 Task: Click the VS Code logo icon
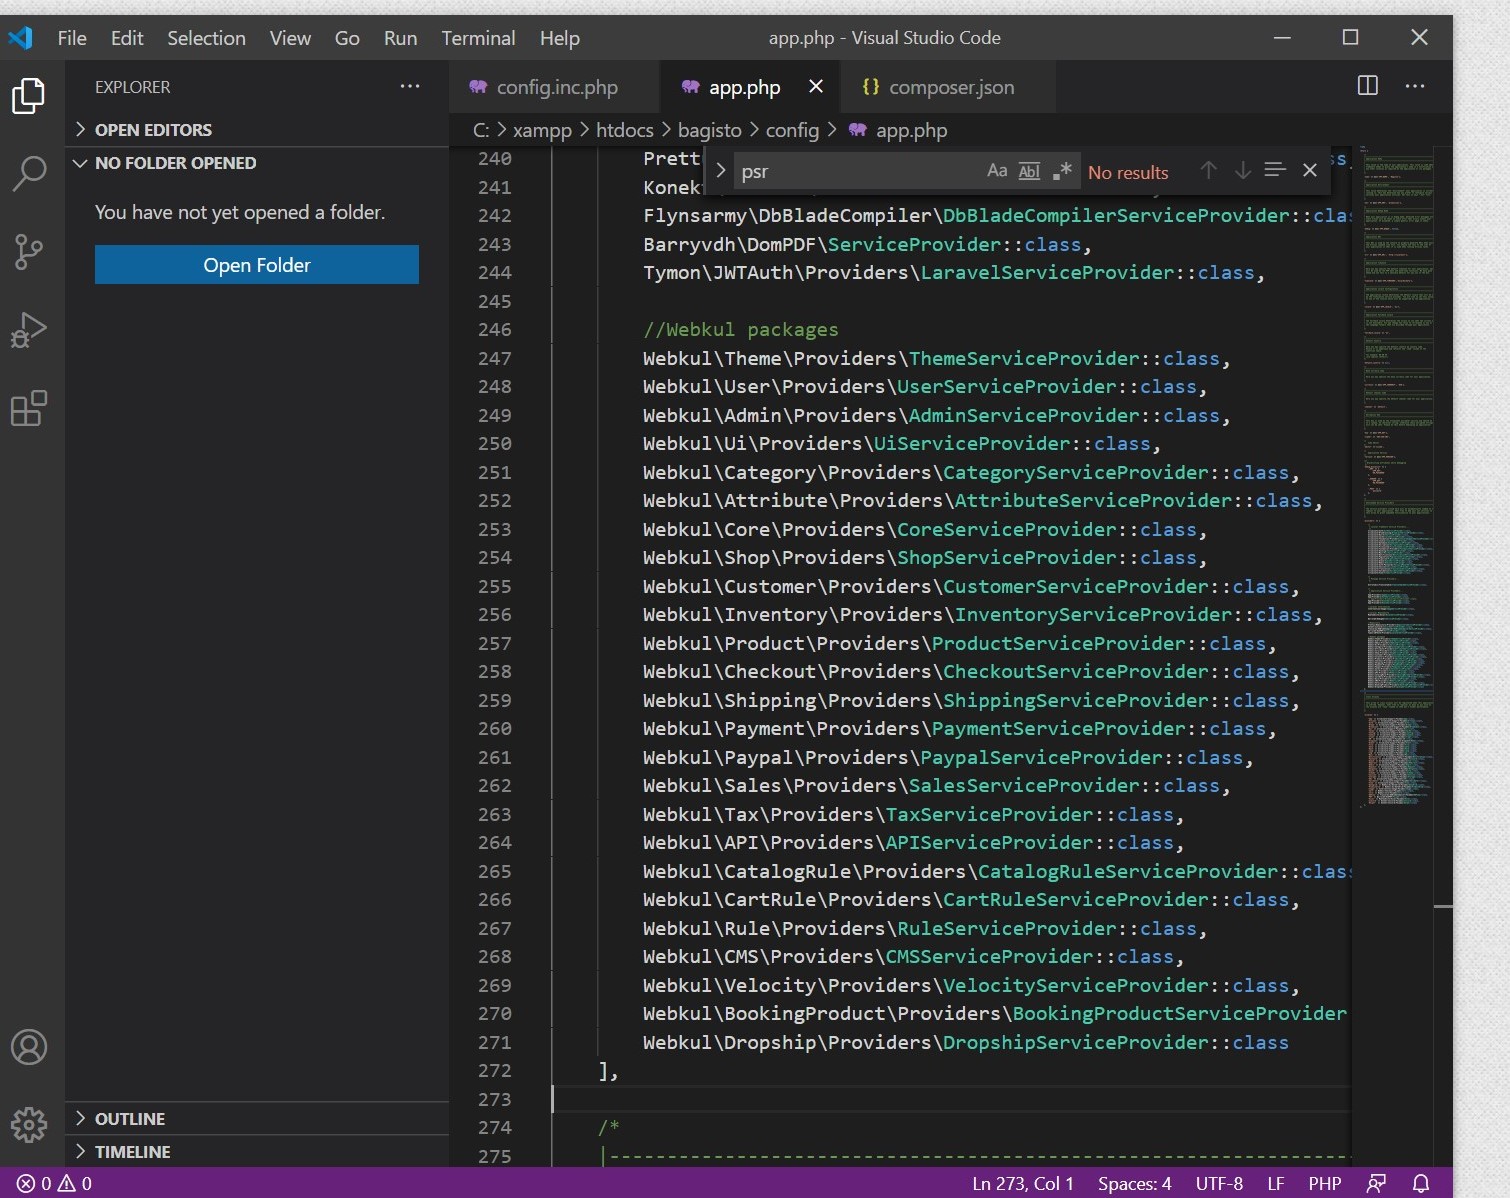point(21,38)
